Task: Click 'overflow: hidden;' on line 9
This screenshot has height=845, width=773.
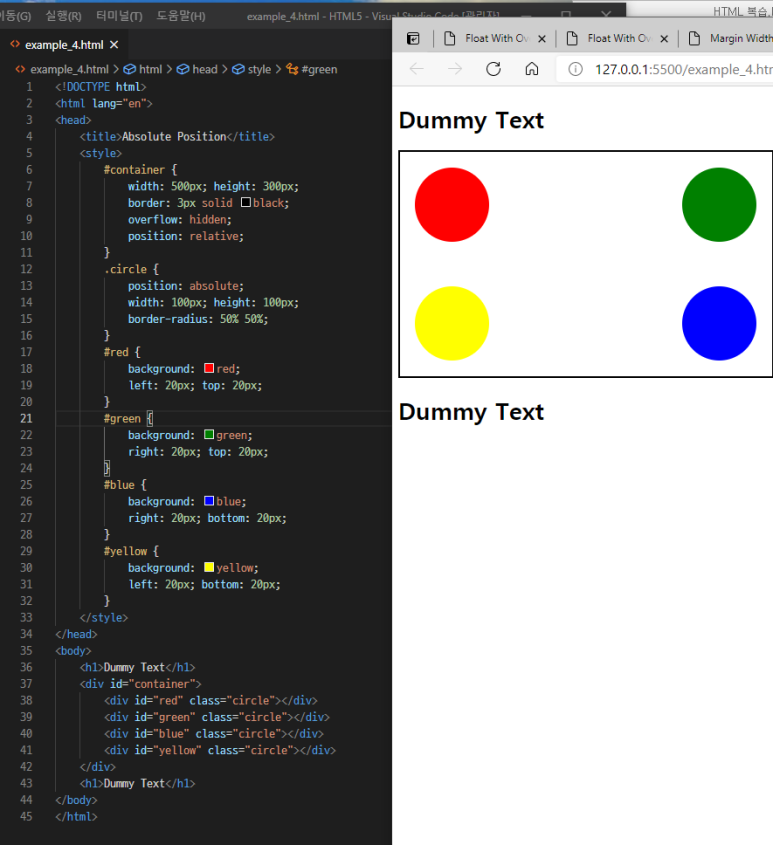Action: tap(180, 219)
